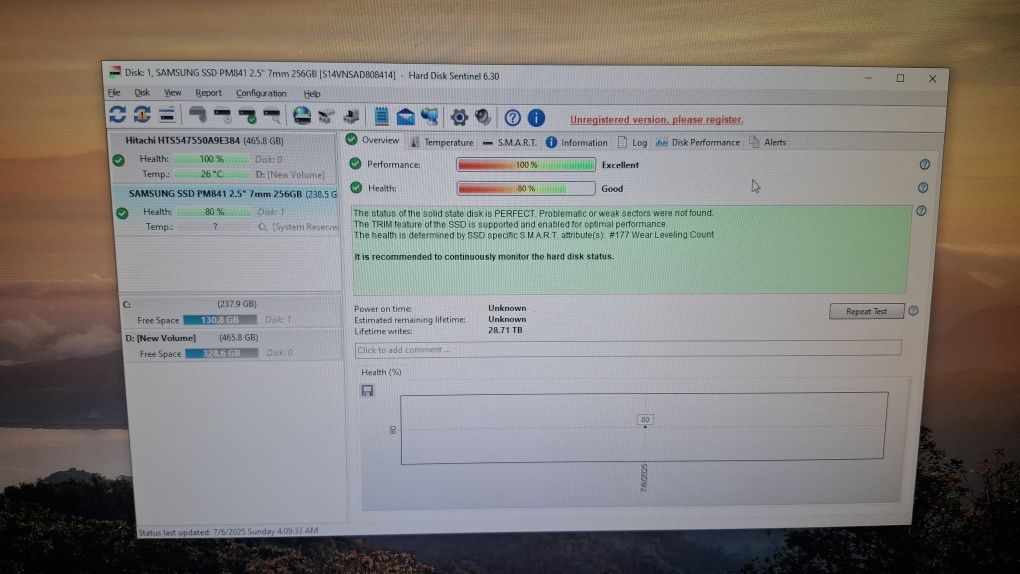Image resolution: width=1020 pixels, height=574 pixels.
Task: Switch to the Overview tab
Action: [373, 140]
